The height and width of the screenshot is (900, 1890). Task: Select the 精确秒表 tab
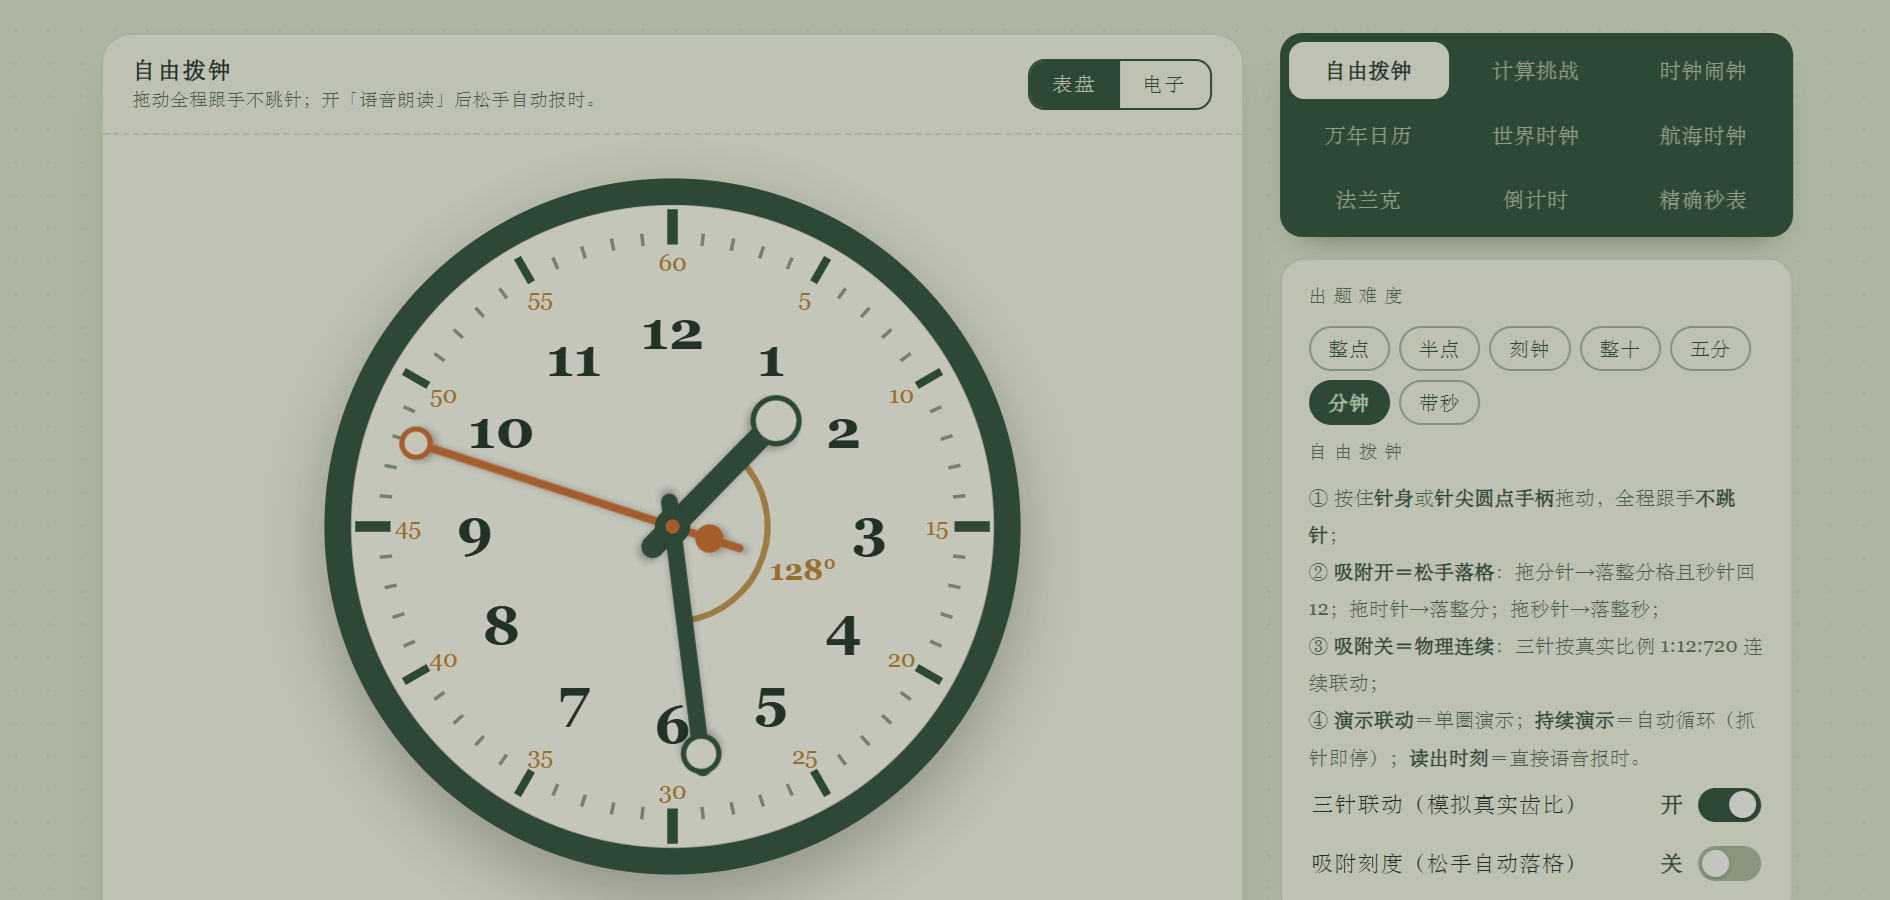point(1703,200)
